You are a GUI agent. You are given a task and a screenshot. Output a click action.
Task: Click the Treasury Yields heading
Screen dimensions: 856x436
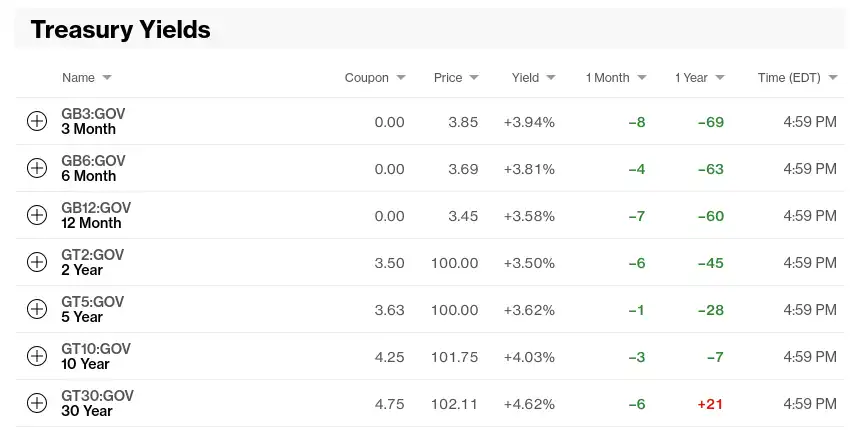120,30
